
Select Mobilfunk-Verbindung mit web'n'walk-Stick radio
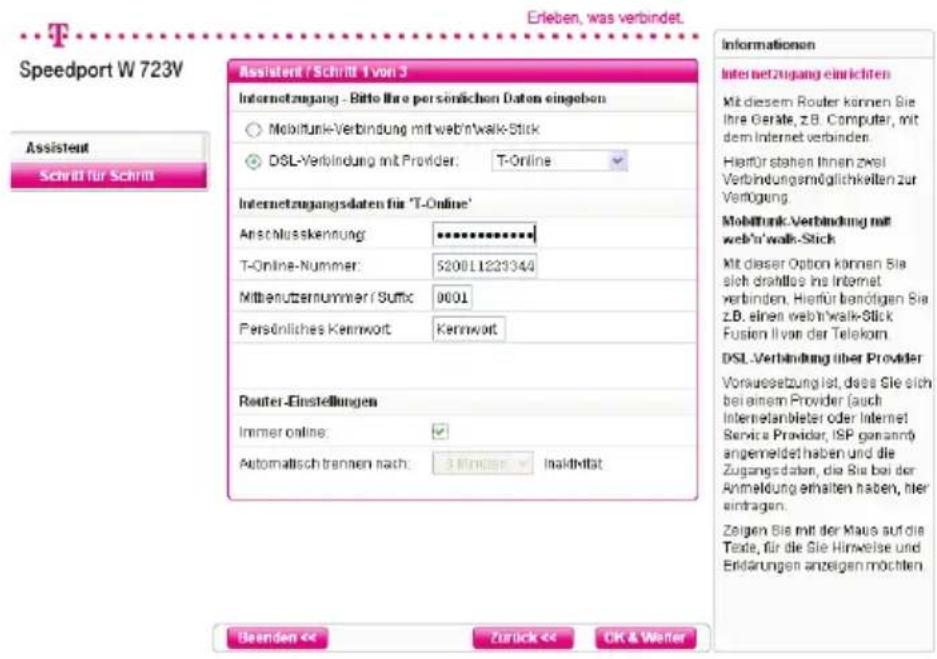pos(253,130)
